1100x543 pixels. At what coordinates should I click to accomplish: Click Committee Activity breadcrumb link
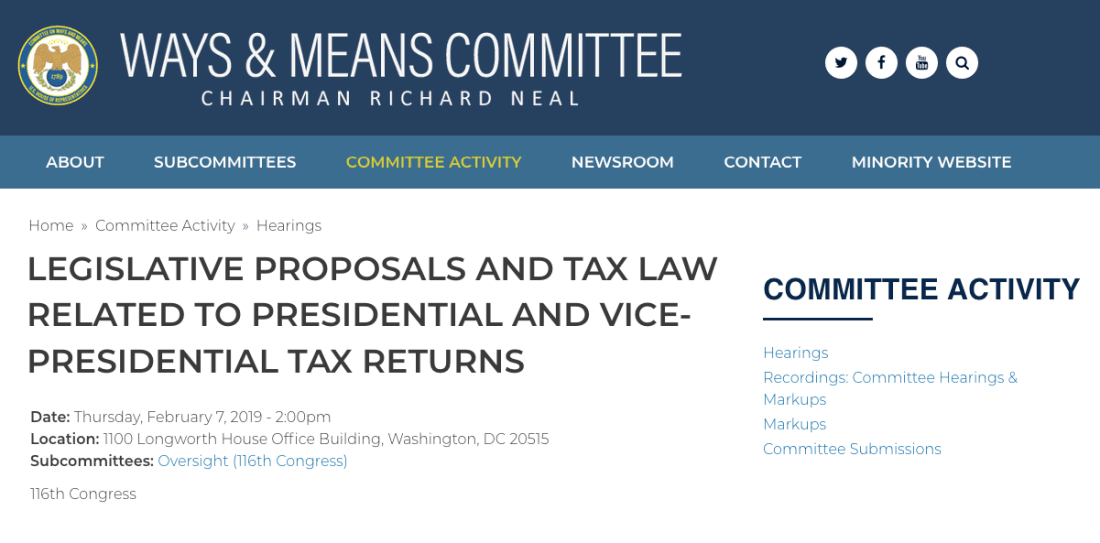(165, 226)
